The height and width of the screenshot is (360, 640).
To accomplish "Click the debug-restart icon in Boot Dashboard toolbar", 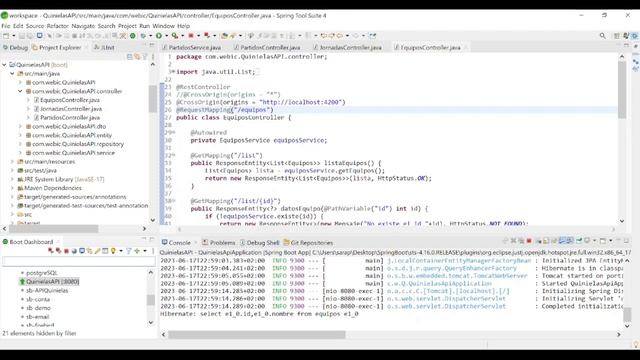I will pos(58,251).
